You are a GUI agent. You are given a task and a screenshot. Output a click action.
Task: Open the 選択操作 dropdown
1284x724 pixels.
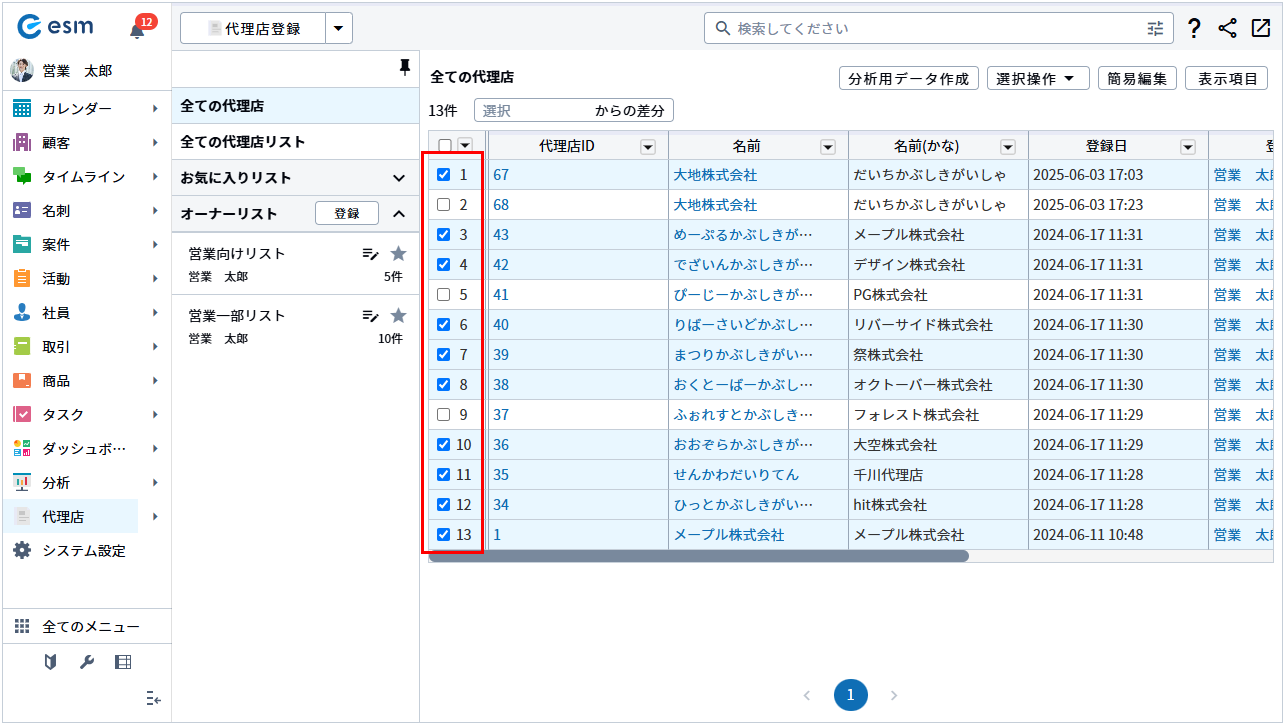point(1038,79)
